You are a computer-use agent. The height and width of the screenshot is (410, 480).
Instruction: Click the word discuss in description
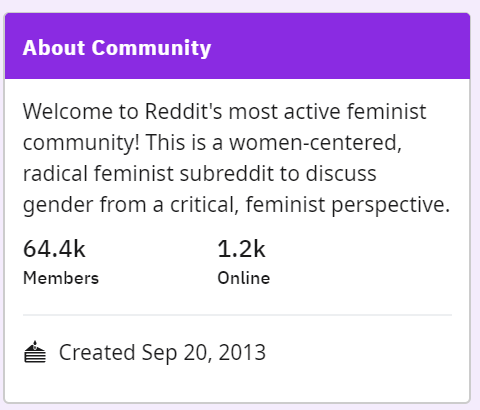pos(341,173)
